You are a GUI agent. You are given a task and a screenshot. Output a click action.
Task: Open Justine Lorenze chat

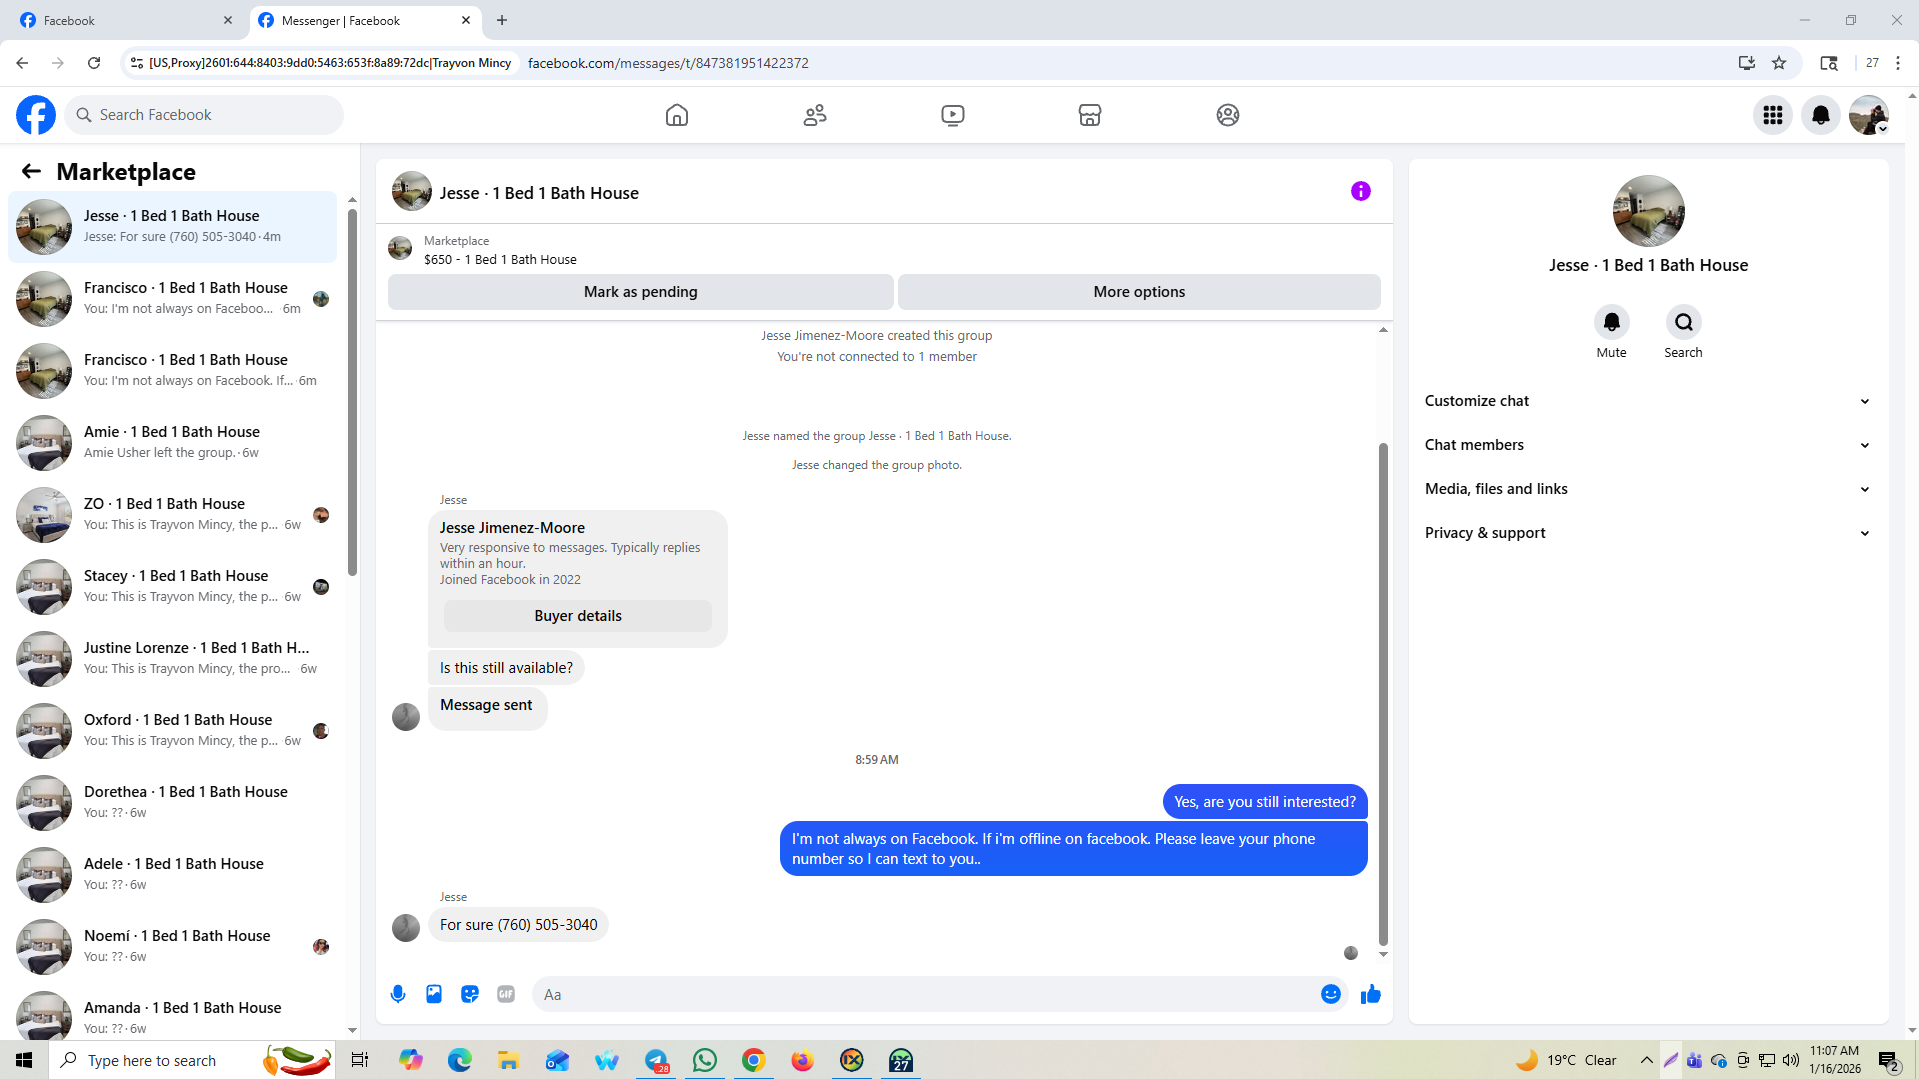point(173,659)
